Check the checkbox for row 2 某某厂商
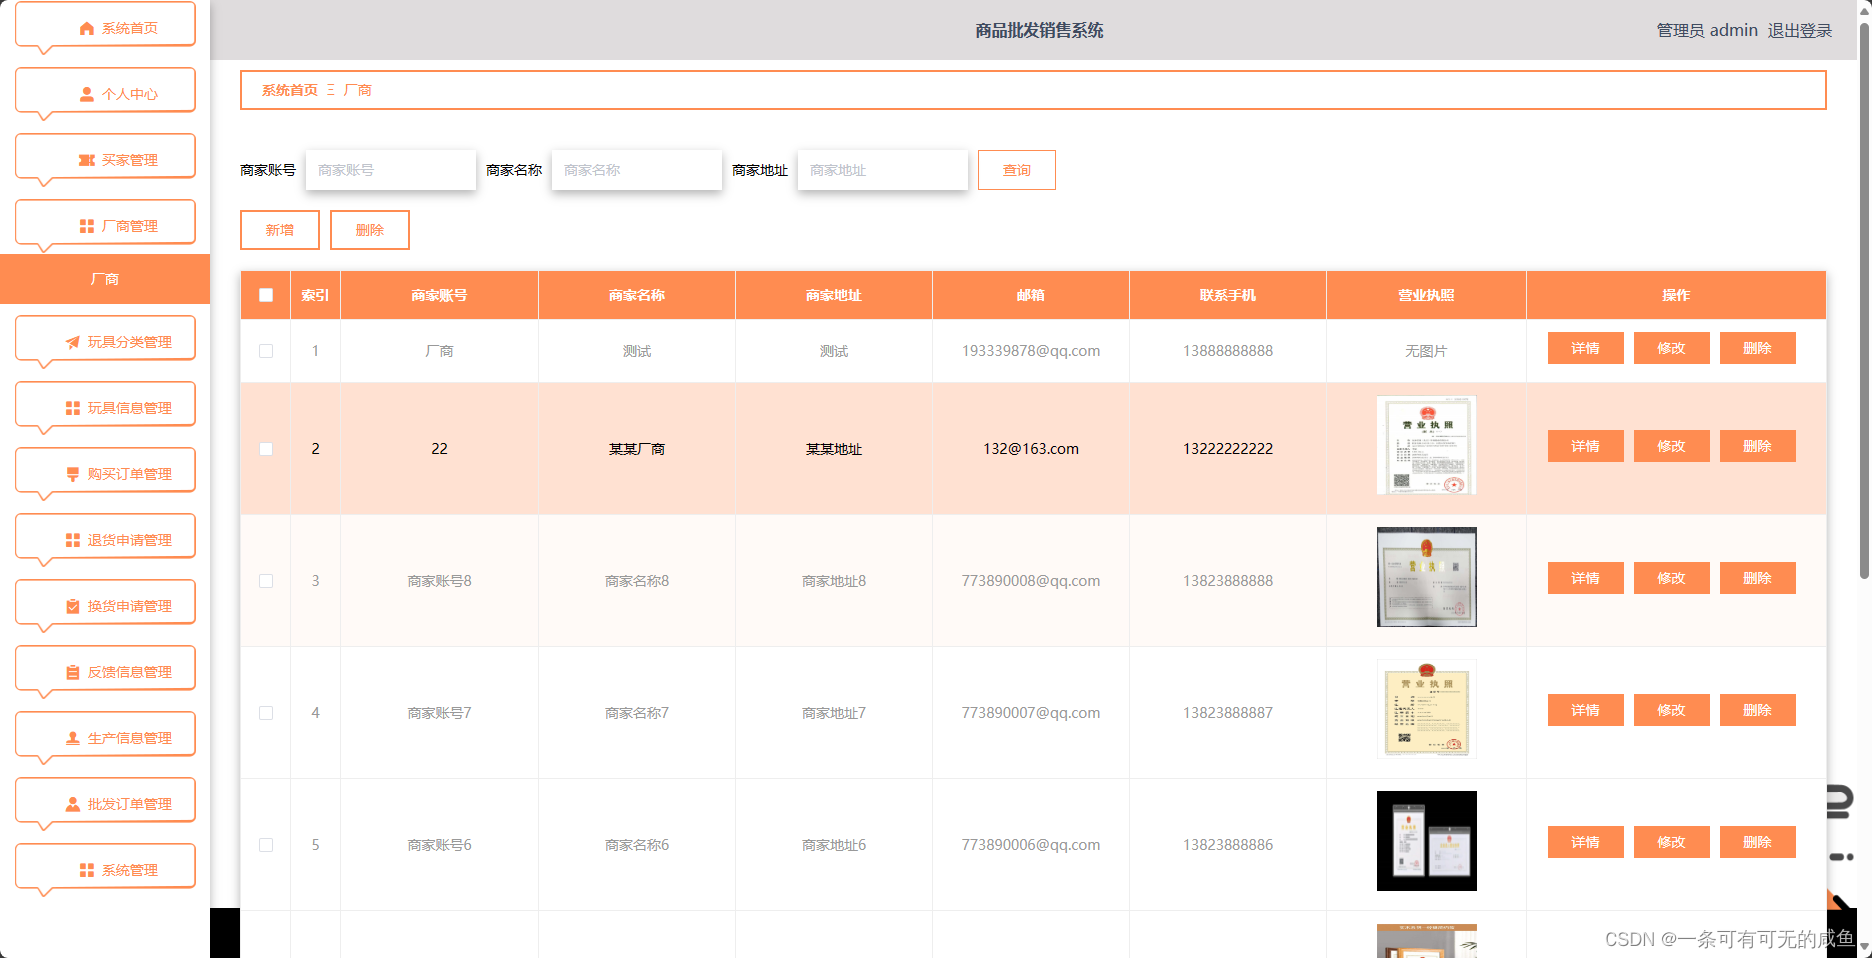This screenshot has width=1872, height=958. 266,449
